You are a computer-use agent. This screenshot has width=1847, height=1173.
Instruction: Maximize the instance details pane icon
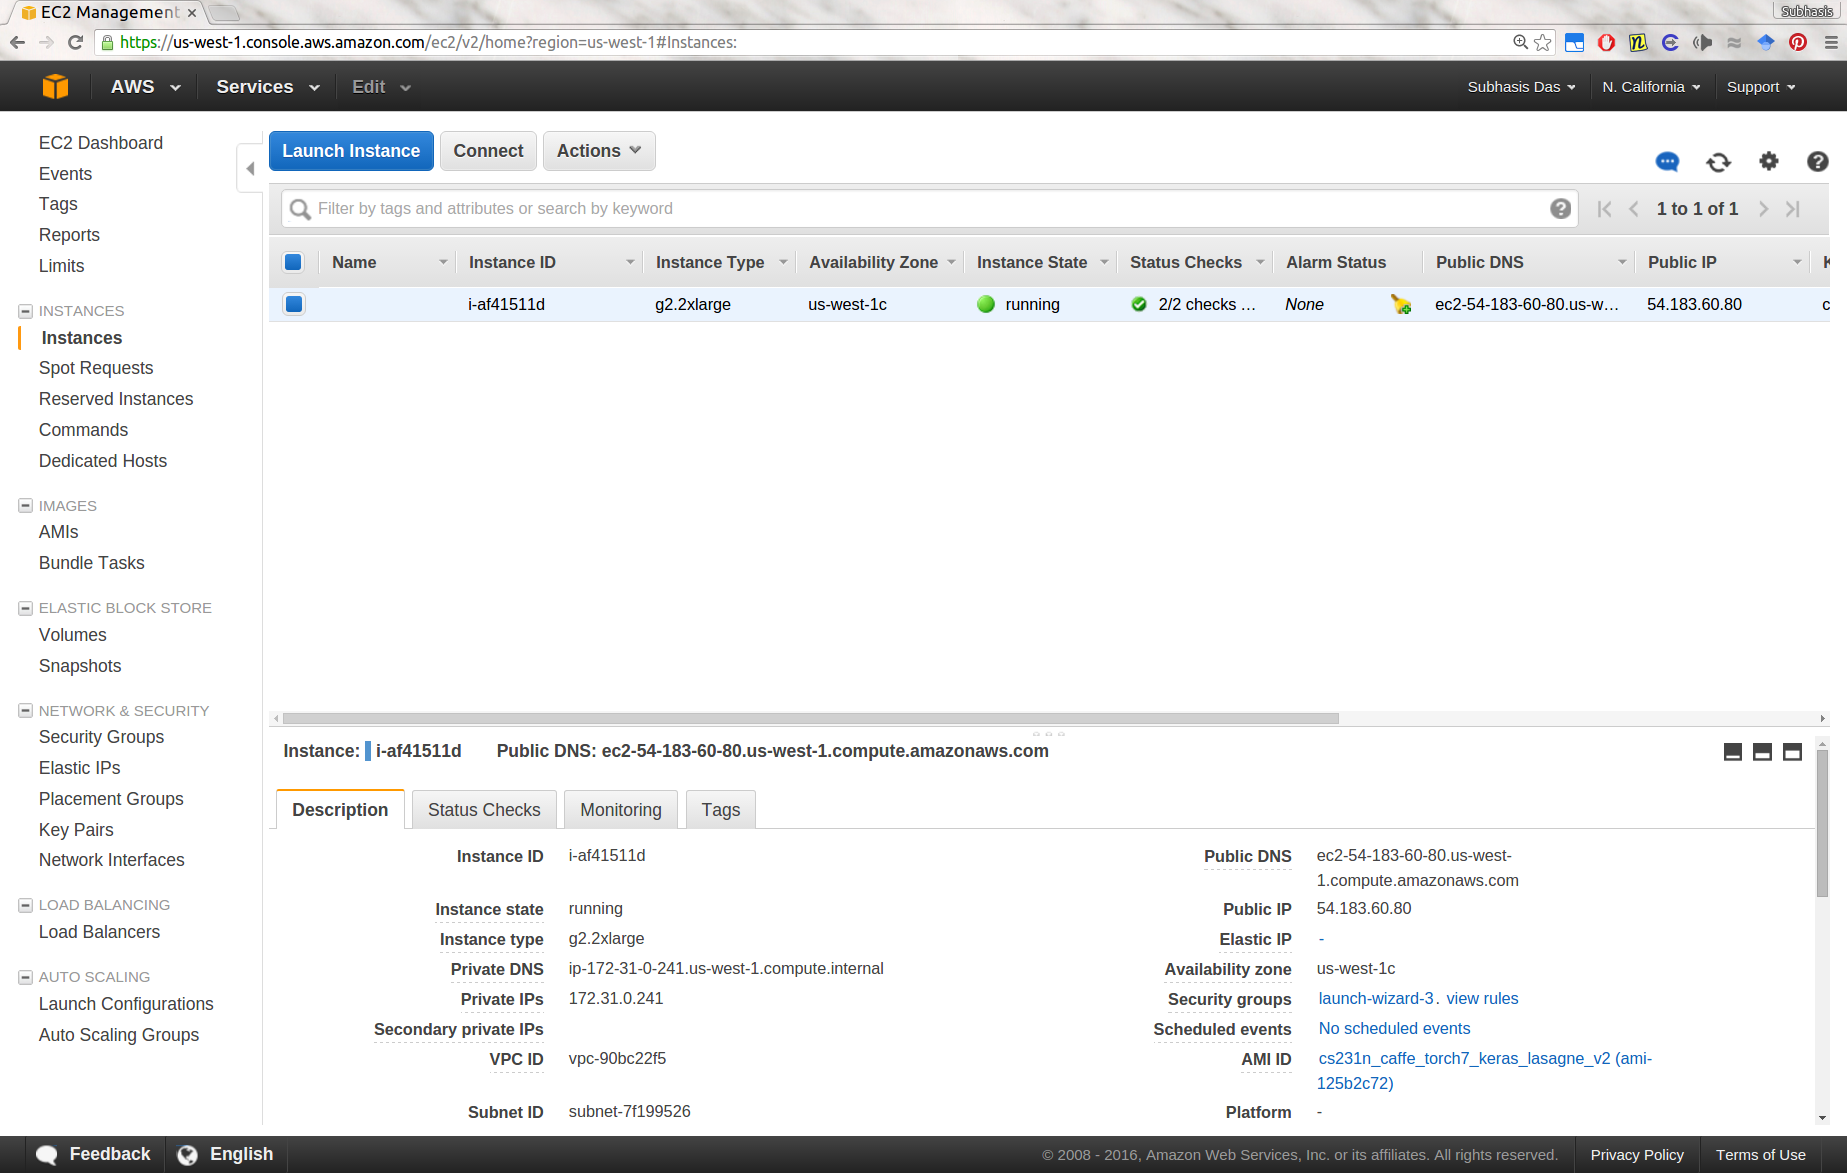tap(1792, 752)
